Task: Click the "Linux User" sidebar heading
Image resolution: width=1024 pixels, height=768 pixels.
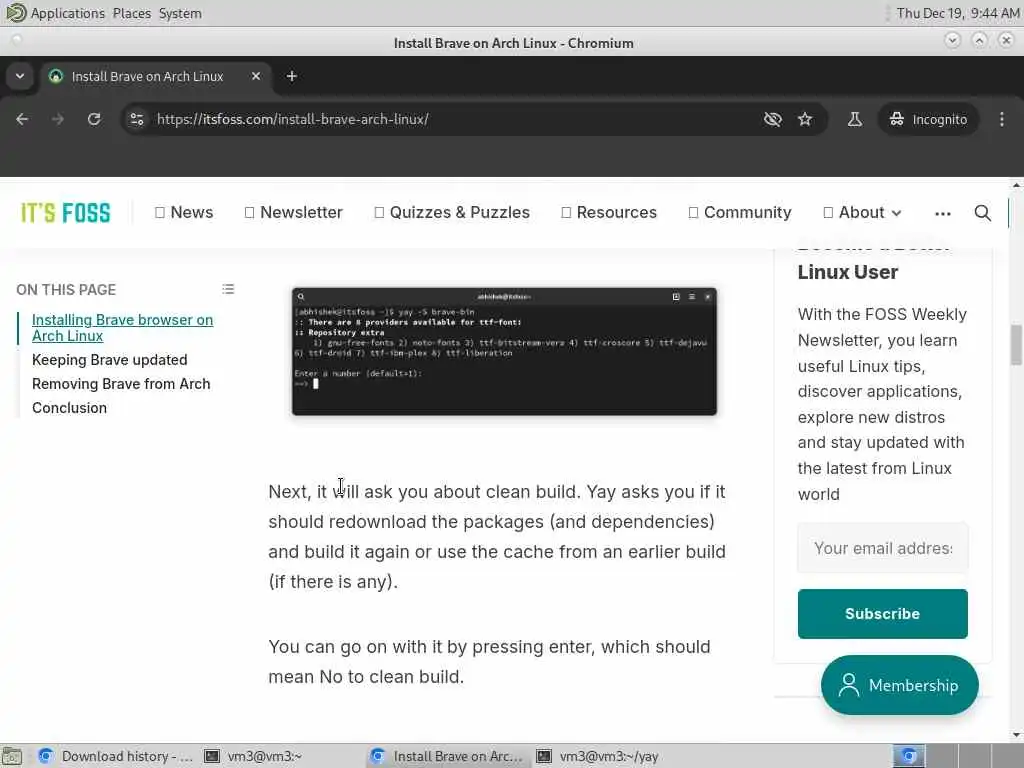Action: pyautogui.click(x=848, y=272)
